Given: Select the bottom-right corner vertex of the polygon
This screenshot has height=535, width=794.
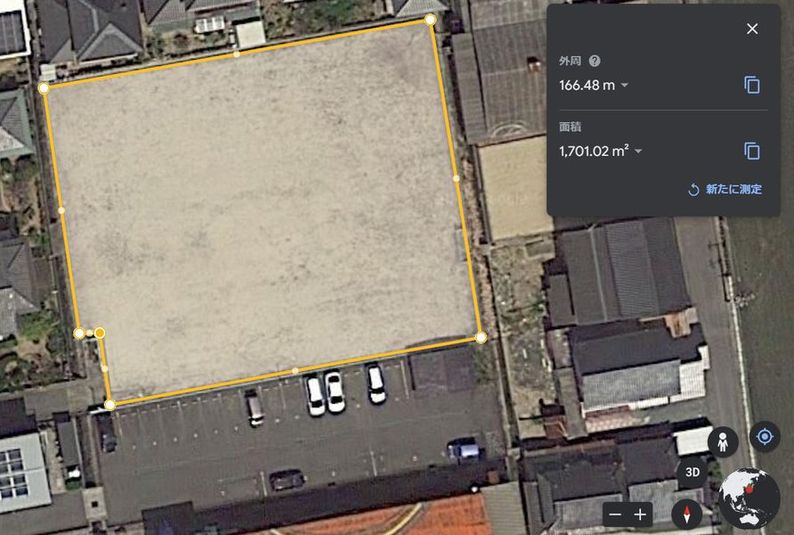Looking at the screenshot, I should (x=481, y=337).
